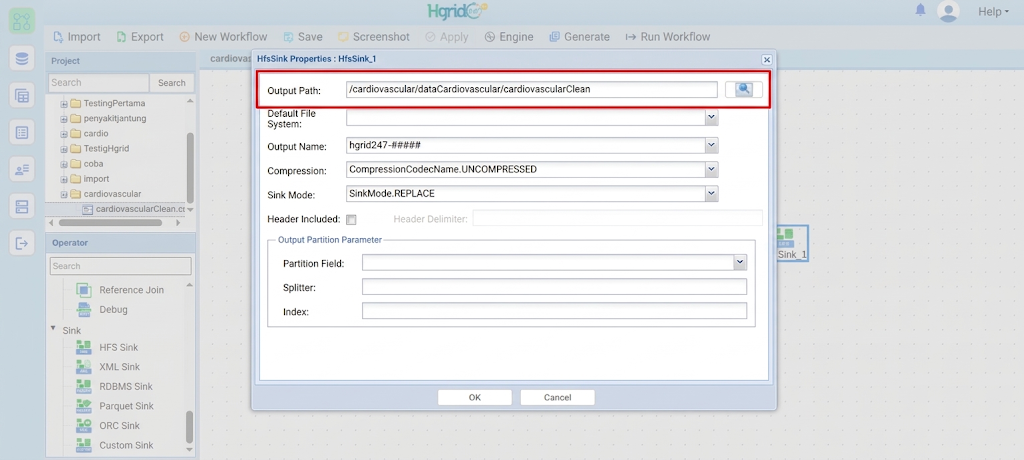Open the Output Name dropdown

[711, 145]
